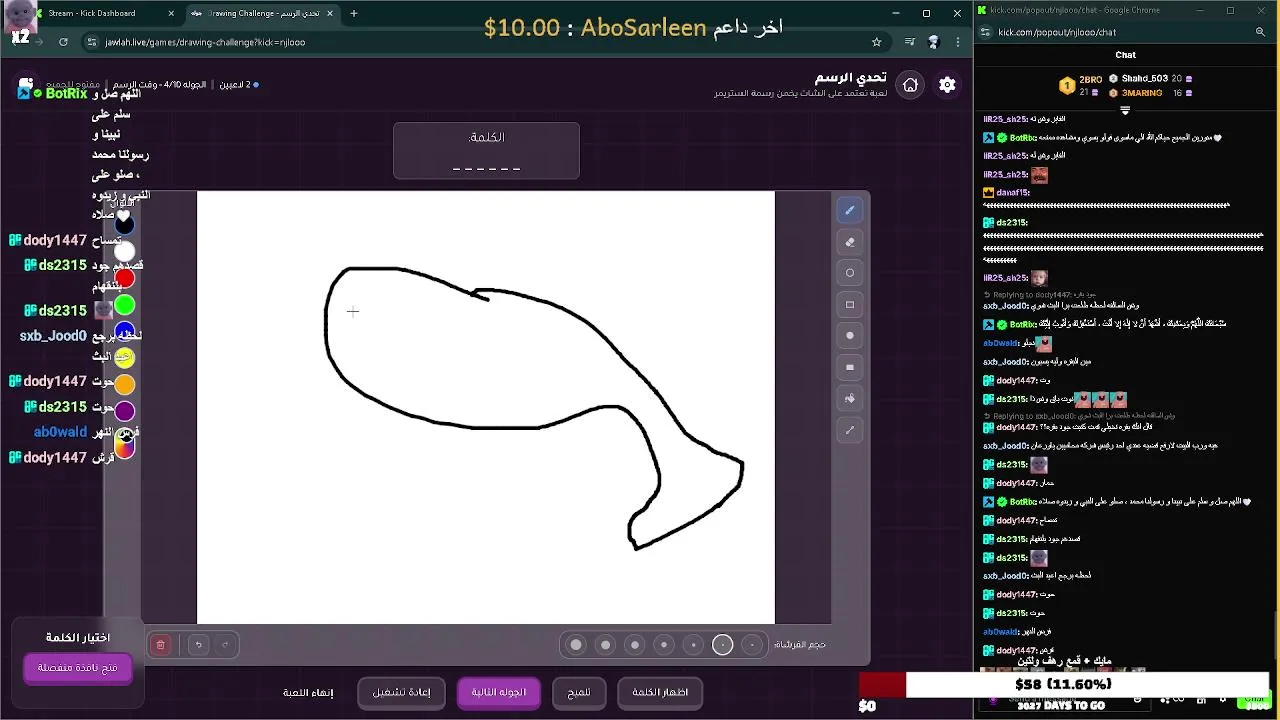Select the yellow color swatch
1280x720 pixels.
pyautogui.click(x=124, y=357)
